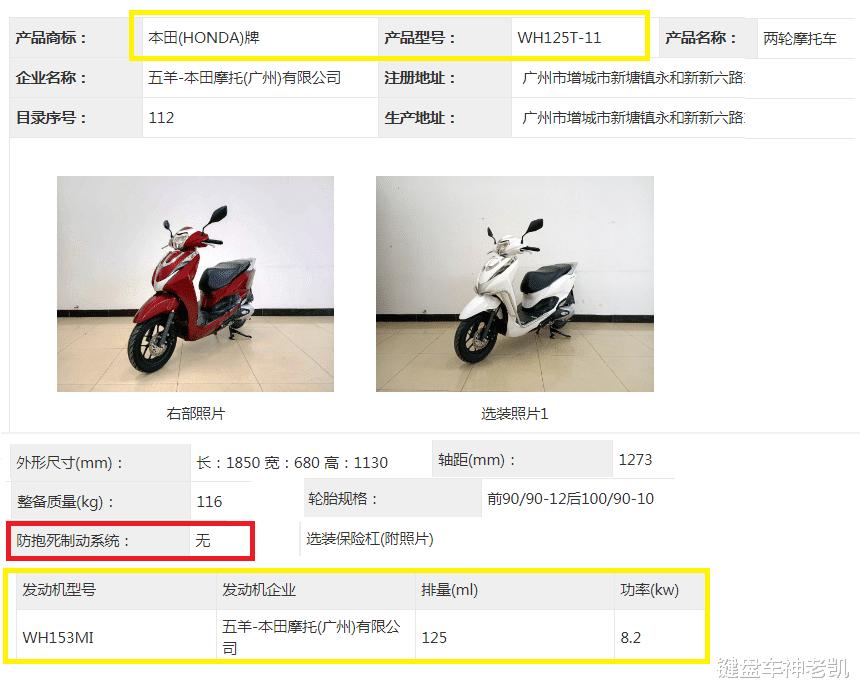Click the 产品名称 两轮摩托车 value
The height and width of the screenshot is (693, 860).
coord(800,38)
